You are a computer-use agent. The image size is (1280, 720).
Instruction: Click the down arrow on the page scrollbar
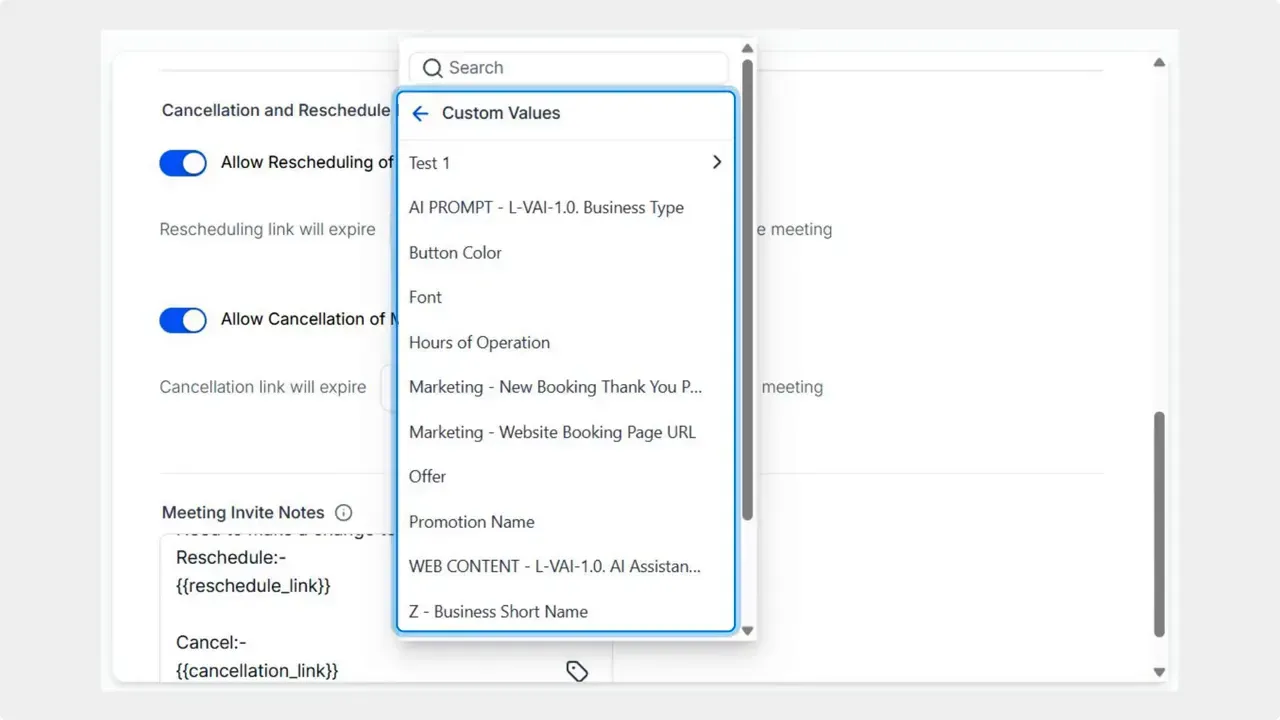tap(1159, 671)
